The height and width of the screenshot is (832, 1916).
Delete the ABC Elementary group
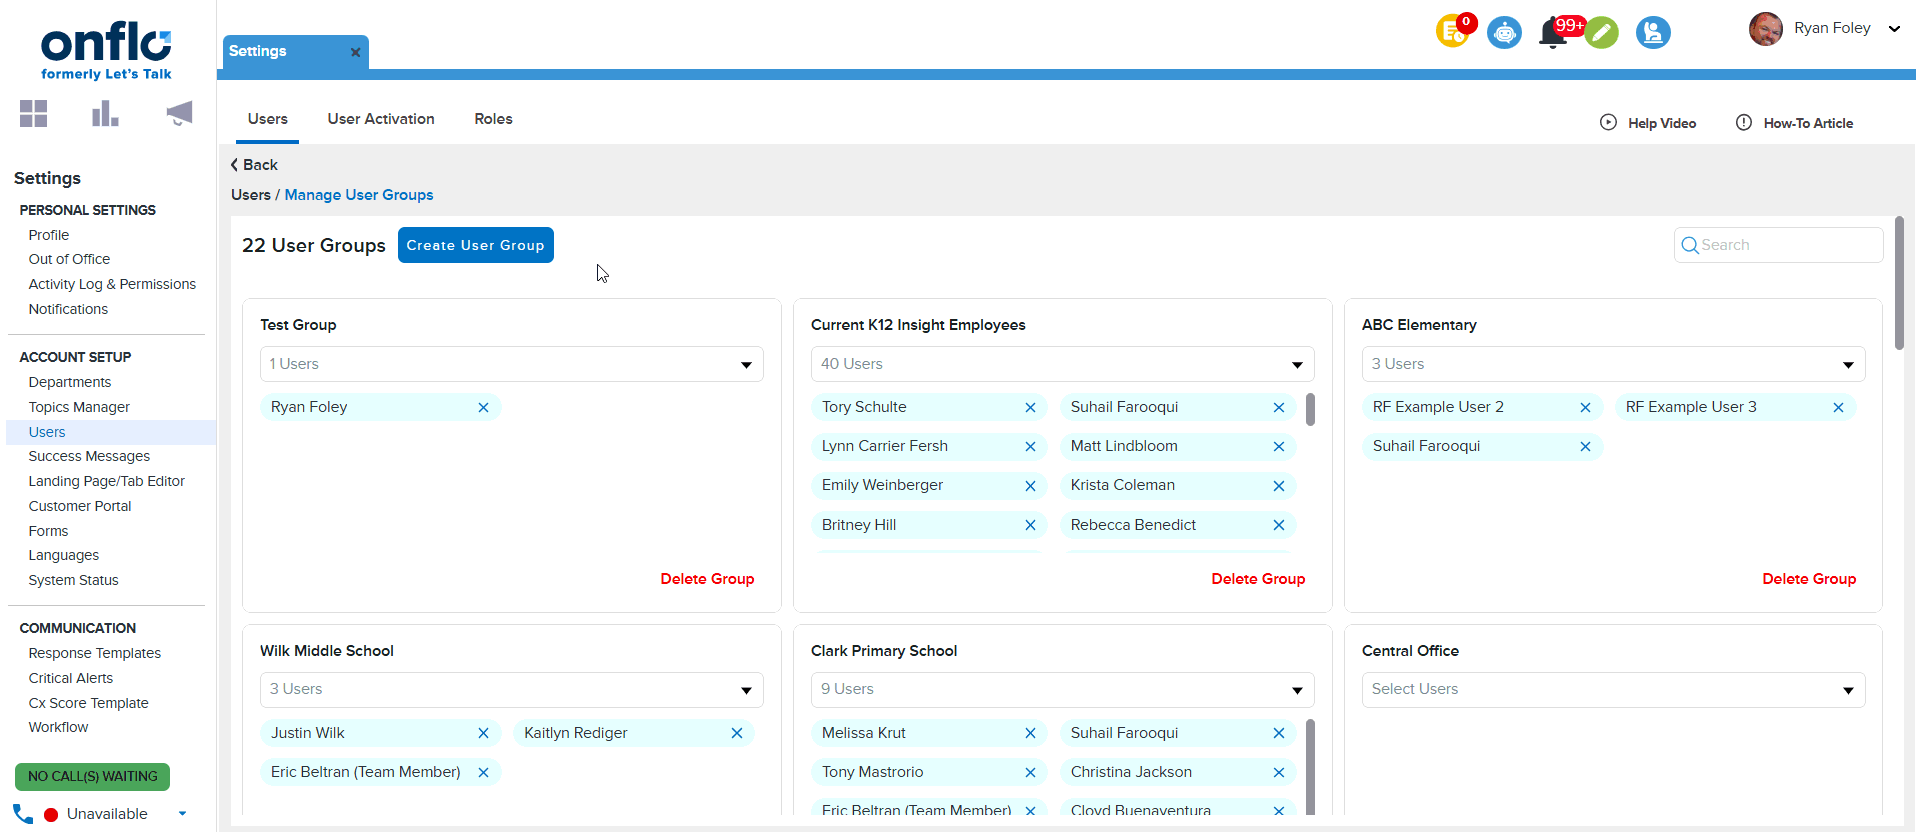(1808, 579)
